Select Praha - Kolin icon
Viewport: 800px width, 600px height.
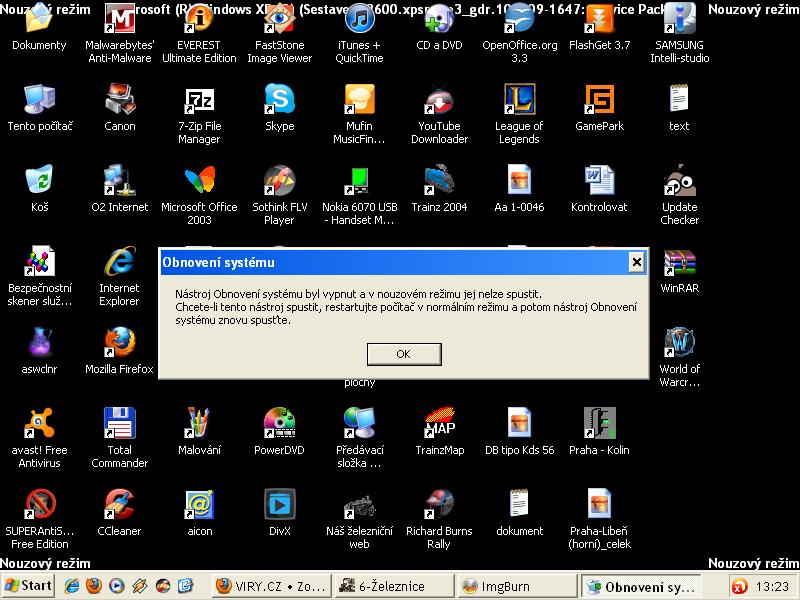pyautogui.click(x=599, y=423)
